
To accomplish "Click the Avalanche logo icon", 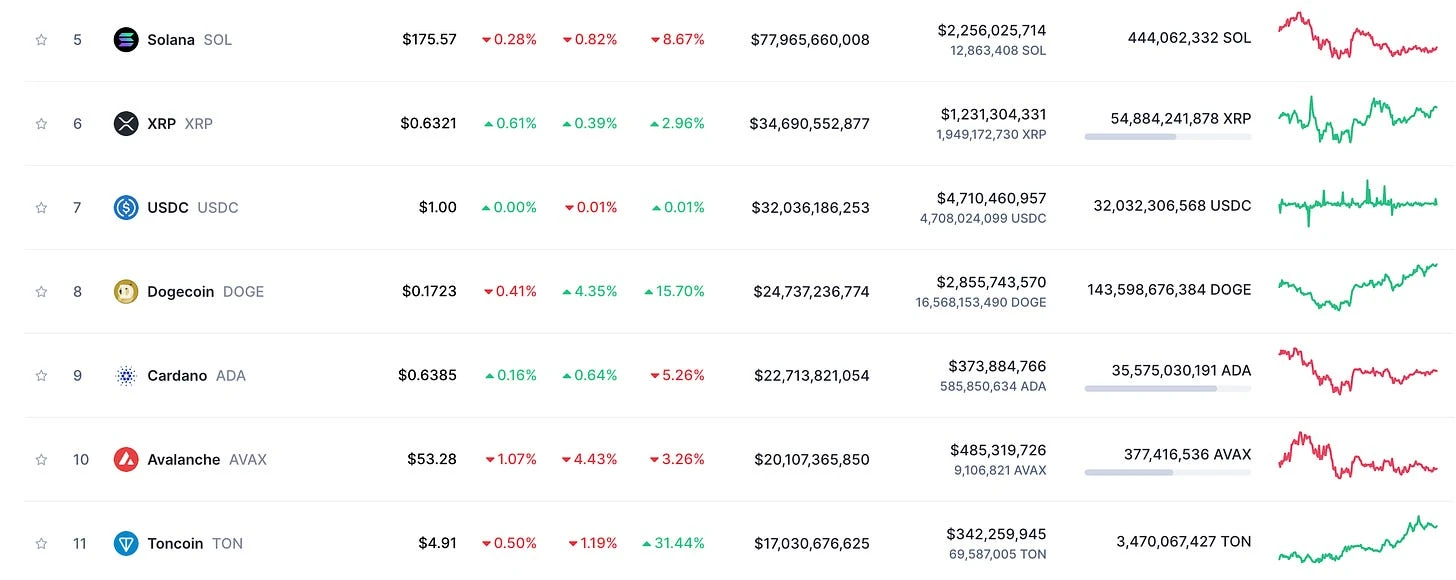I will point(126,460).
